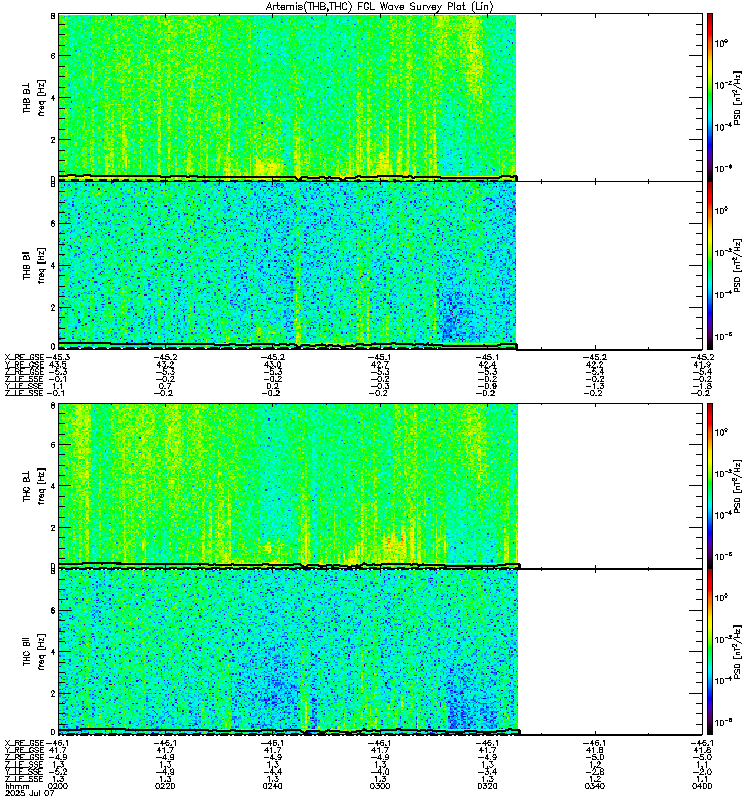Click the '0320' time tick label
This screenshot has width=750, height=800.
[487, 786]
